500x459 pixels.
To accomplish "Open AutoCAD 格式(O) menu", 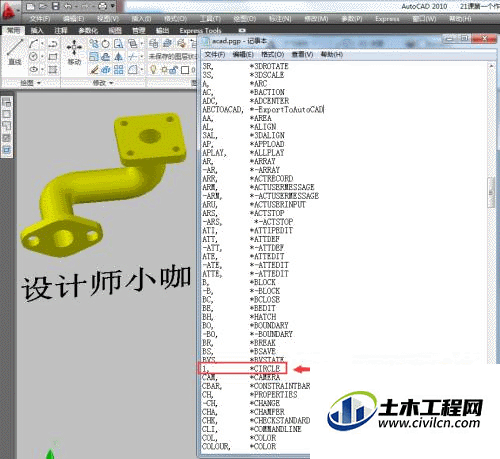I will [175, 19].
